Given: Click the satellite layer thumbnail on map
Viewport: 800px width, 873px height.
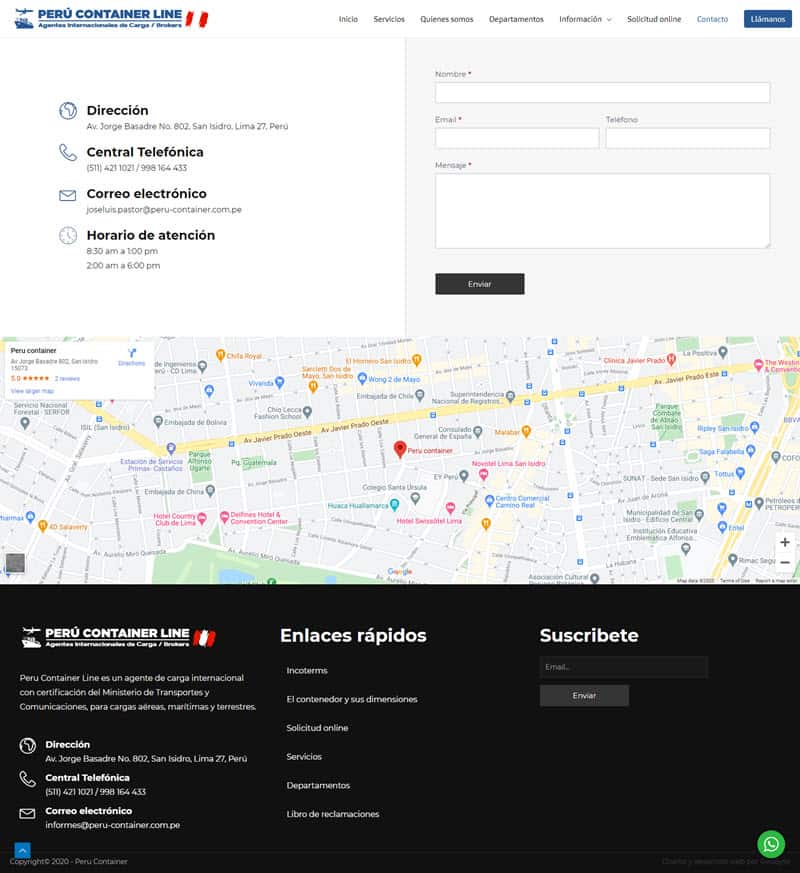Looking at the screenshot, I should (15, 563).
